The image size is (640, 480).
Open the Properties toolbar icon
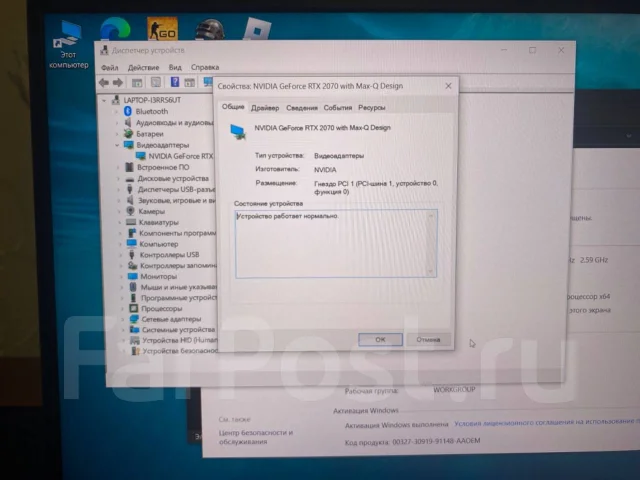point(156,82)
